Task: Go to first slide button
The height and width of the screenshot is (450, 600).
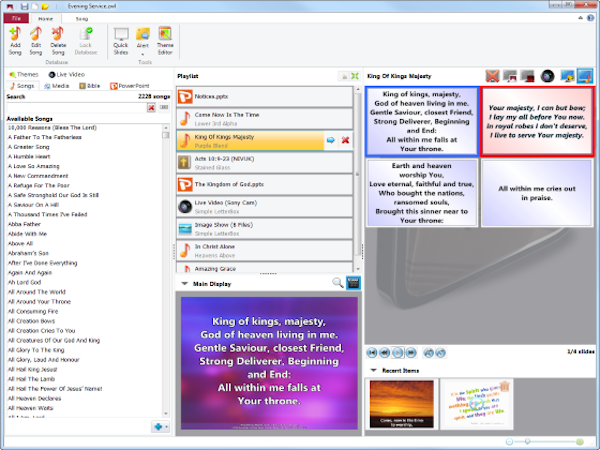Action: click(372, 352)
